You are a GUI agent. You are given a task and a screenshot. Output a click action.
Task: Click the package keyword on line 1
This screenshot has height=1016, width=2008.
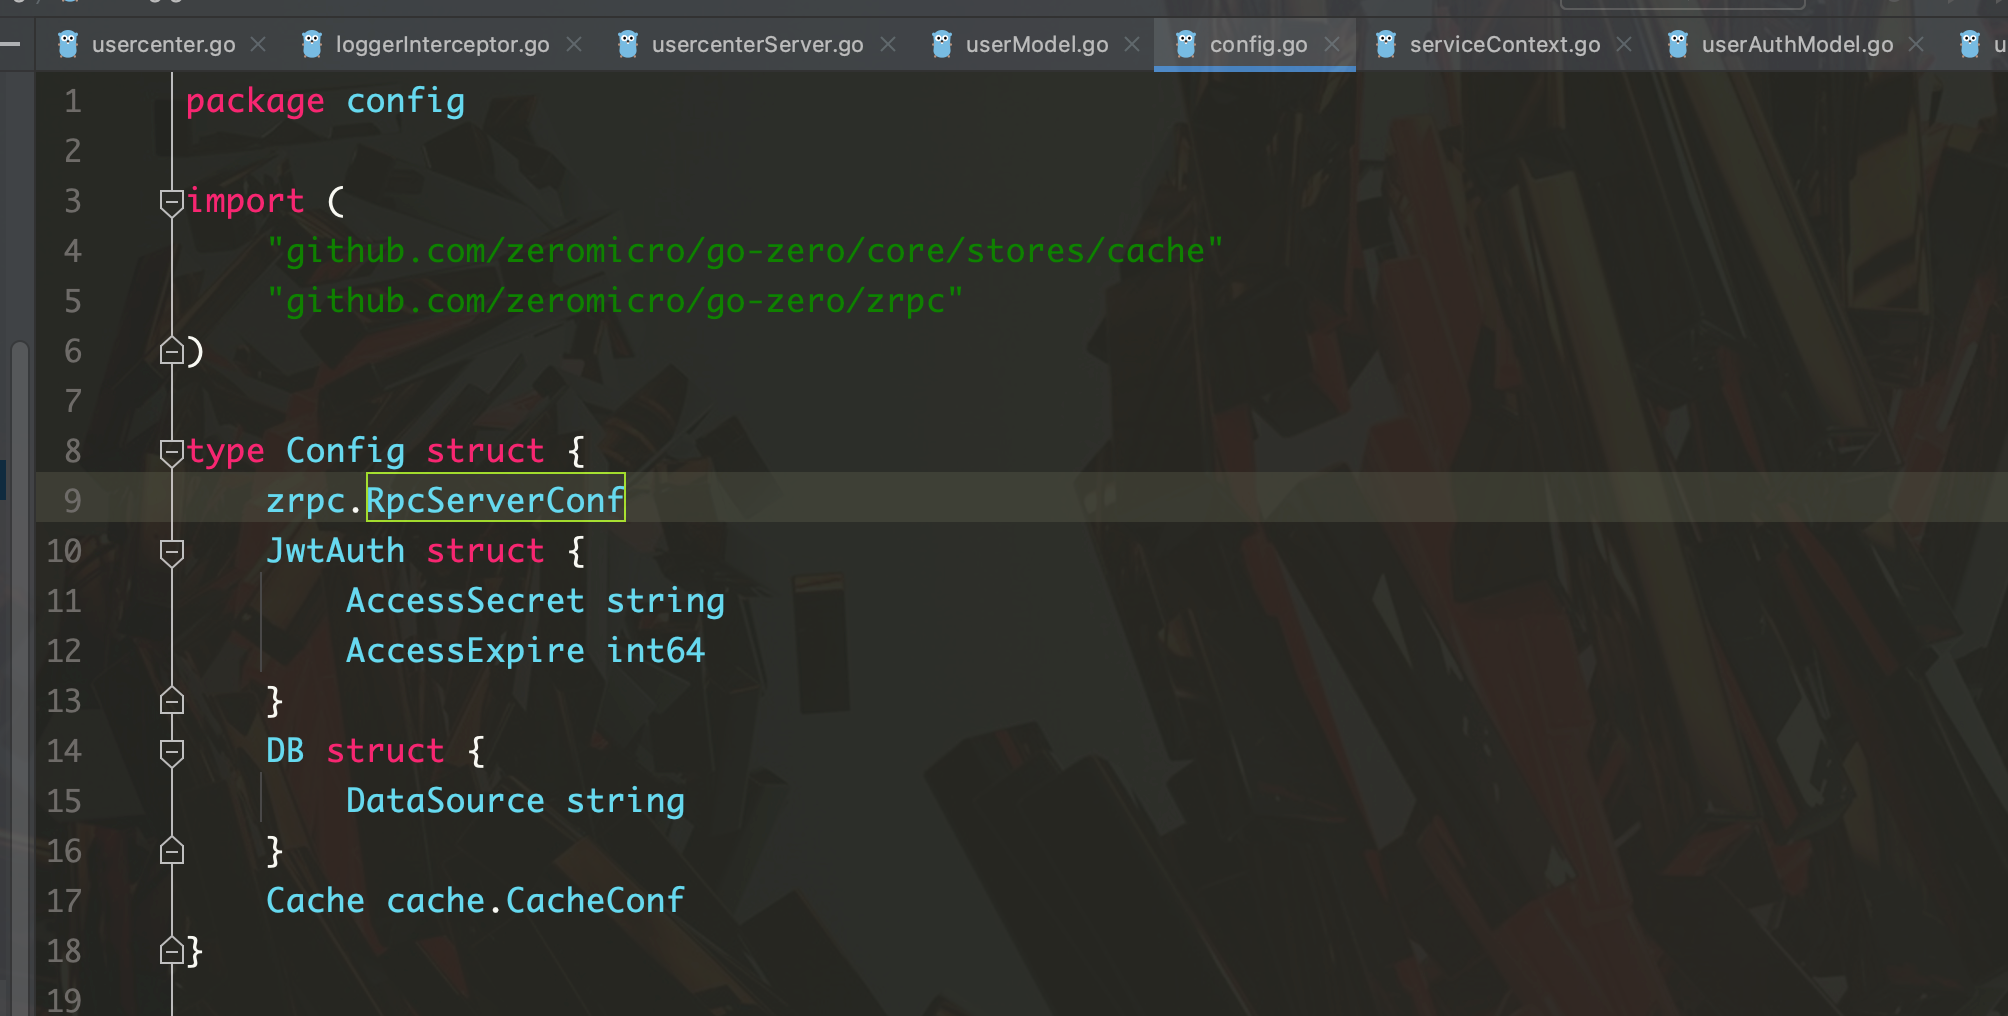255,102
